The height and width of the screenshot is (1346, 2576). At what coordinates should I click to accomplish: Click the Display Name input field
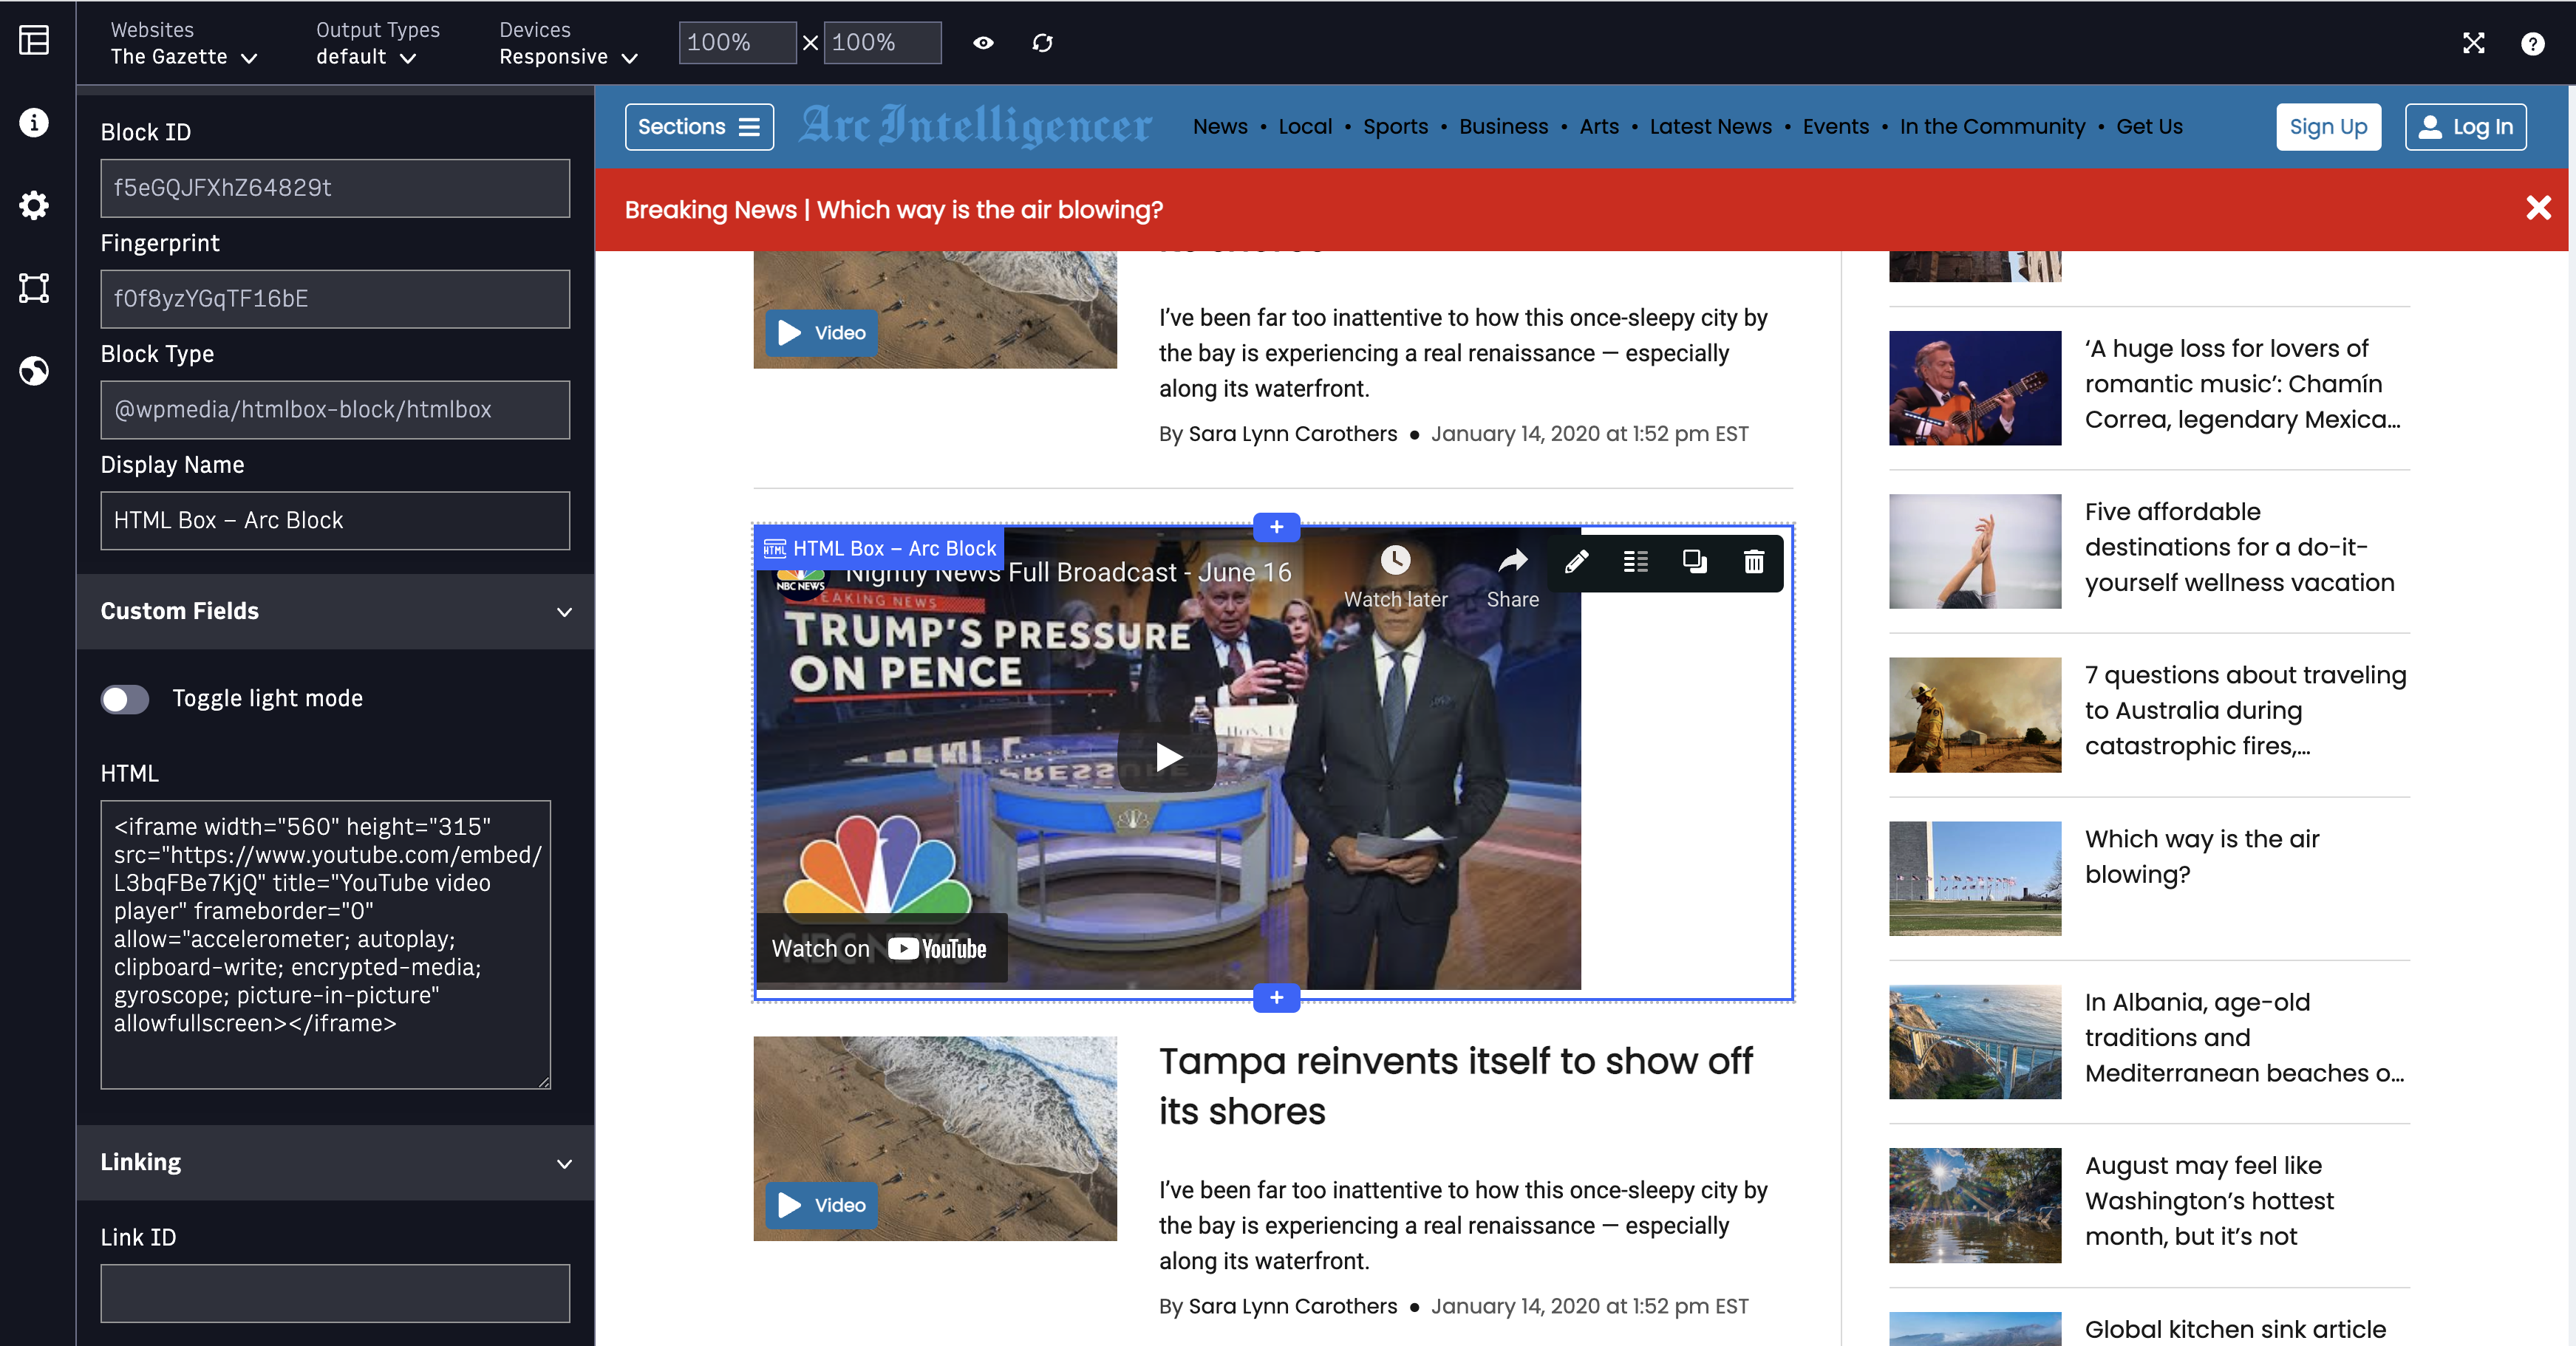335,521
